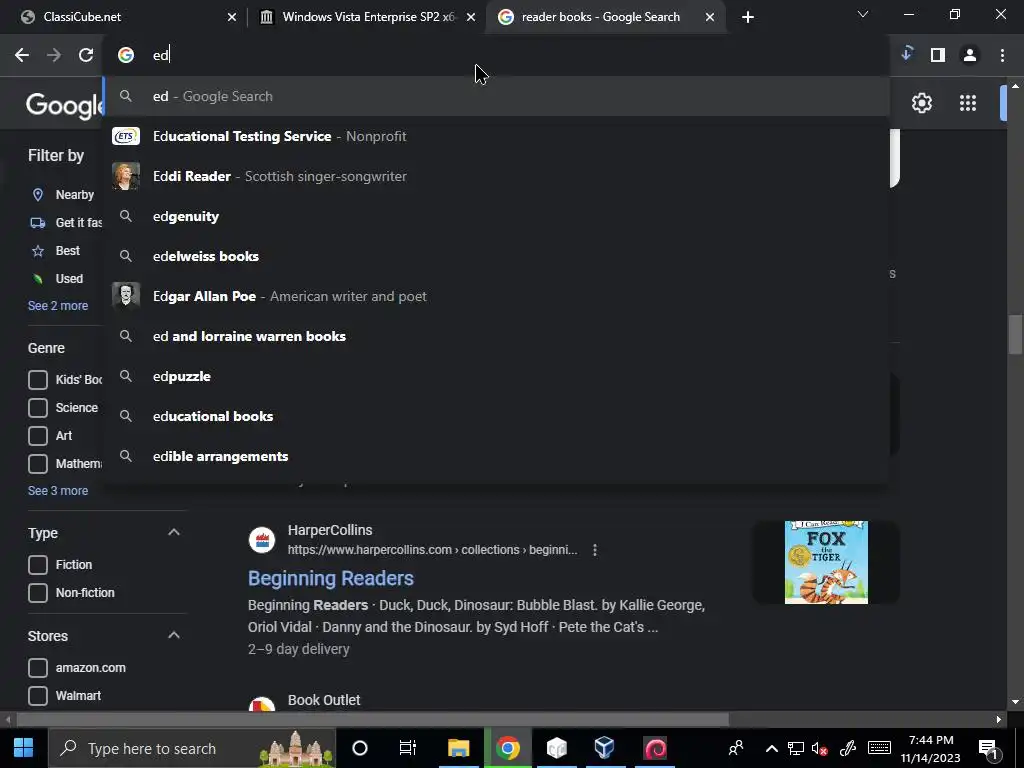Open a new tab with the plus button
The width and height of the screenshot is (1024, 768).
click(748, 17)
